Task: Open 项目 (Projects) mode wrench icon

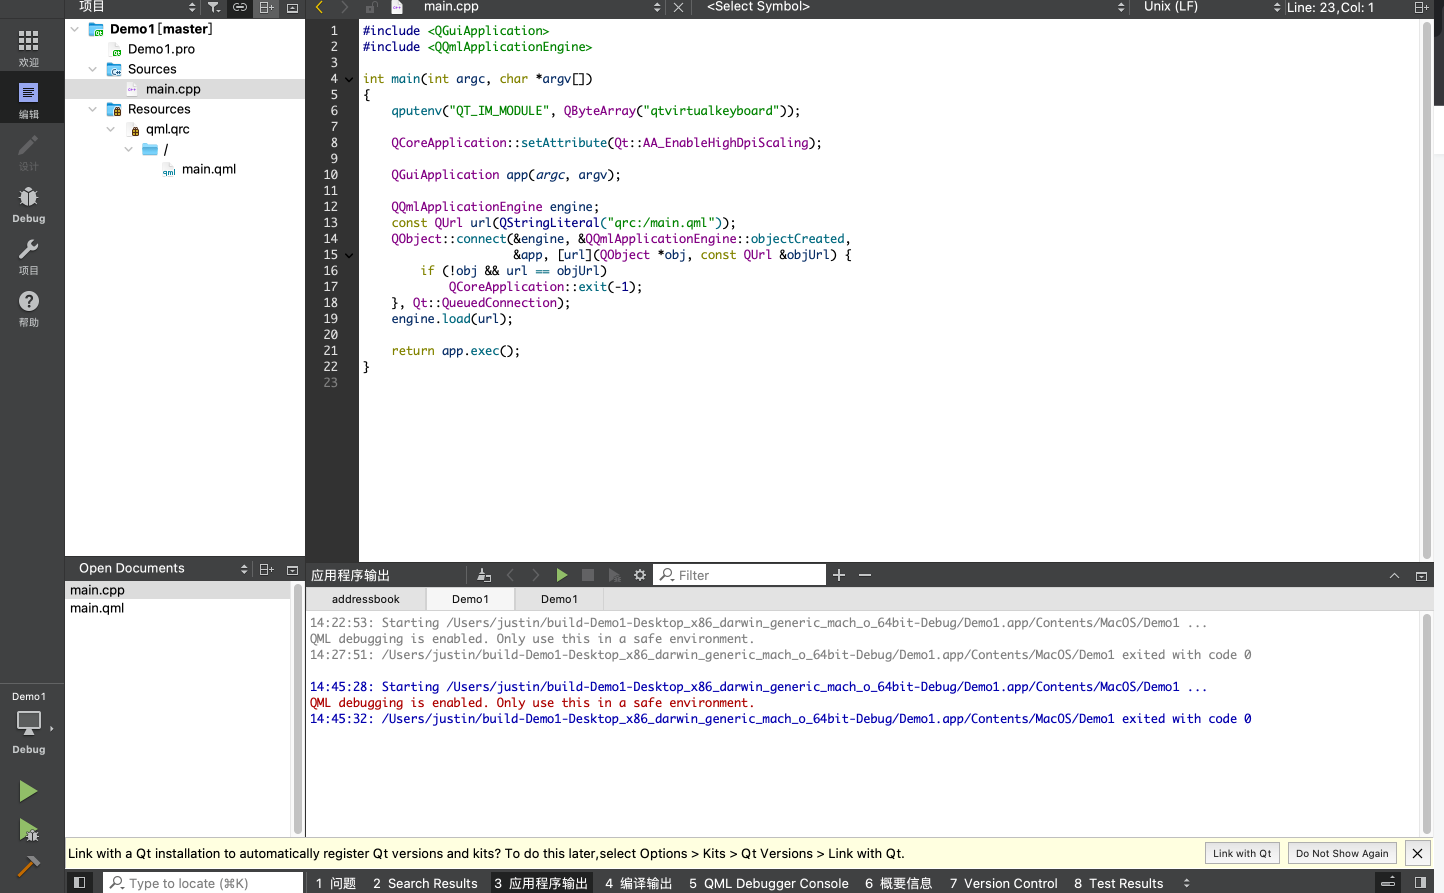Action: coord(29,255)
